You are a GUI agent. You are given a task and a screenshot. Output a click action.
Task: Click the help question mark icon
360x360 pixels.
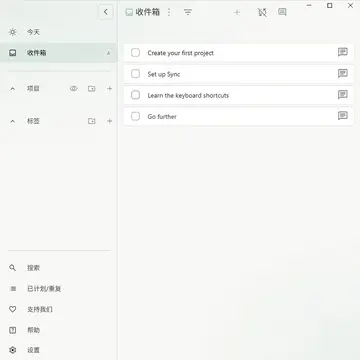[13, 330]
